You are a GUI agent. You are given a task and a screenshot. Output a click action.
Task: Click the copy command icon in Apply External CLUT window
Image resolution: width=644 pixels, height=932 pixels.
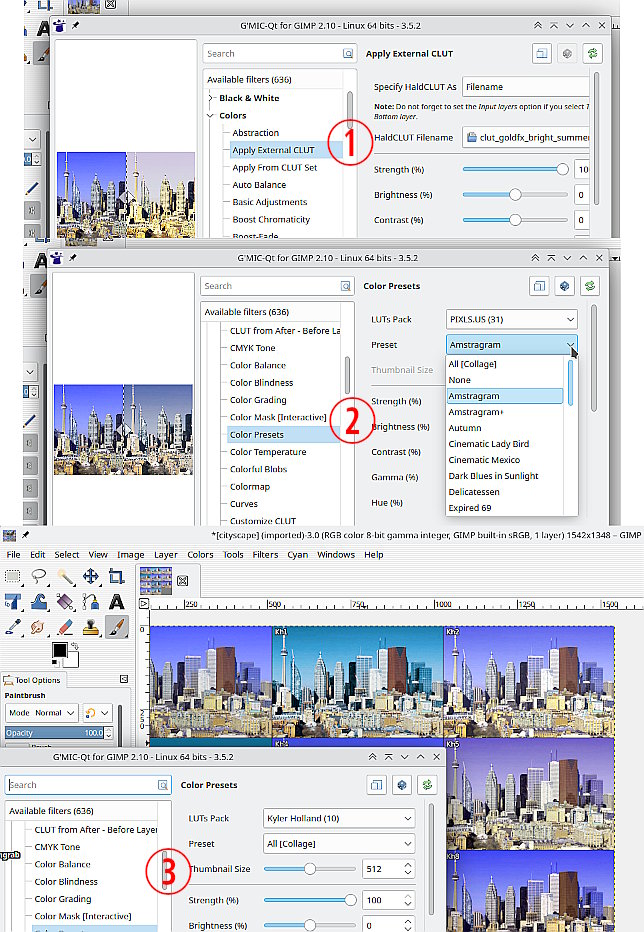click(541, 53)
